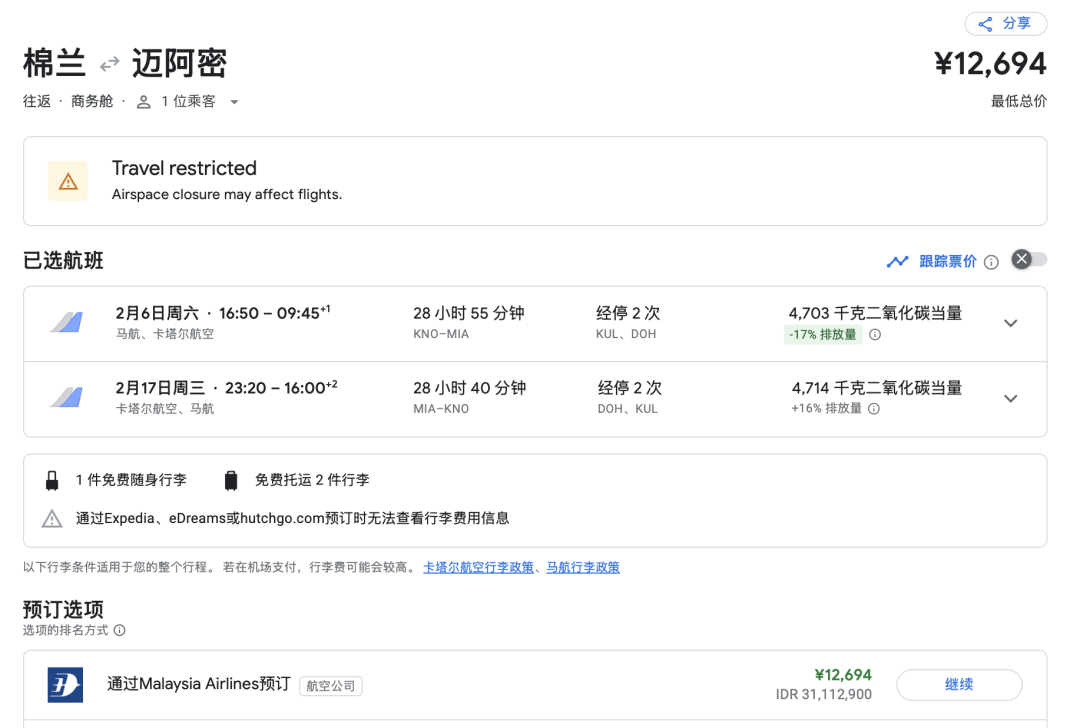
Task: Open the 商务舱 cabin class selector
Action: [x=92, y=101]
